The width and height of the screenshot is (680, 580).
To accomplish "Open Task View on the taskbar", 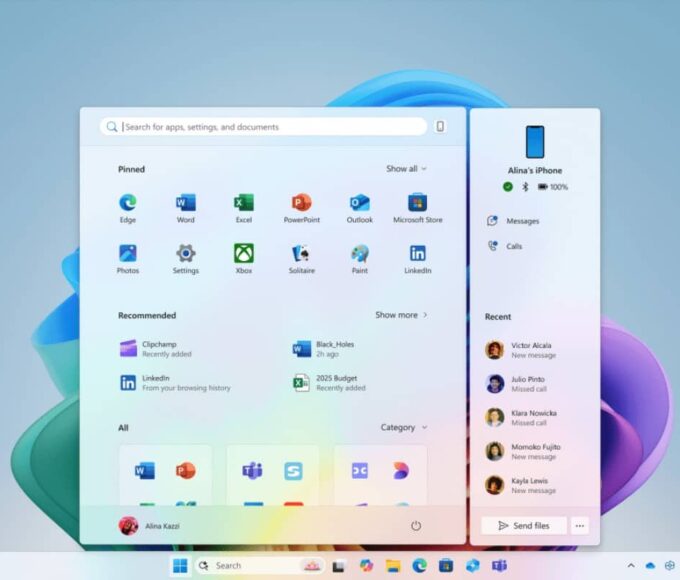I will [338, 566].
